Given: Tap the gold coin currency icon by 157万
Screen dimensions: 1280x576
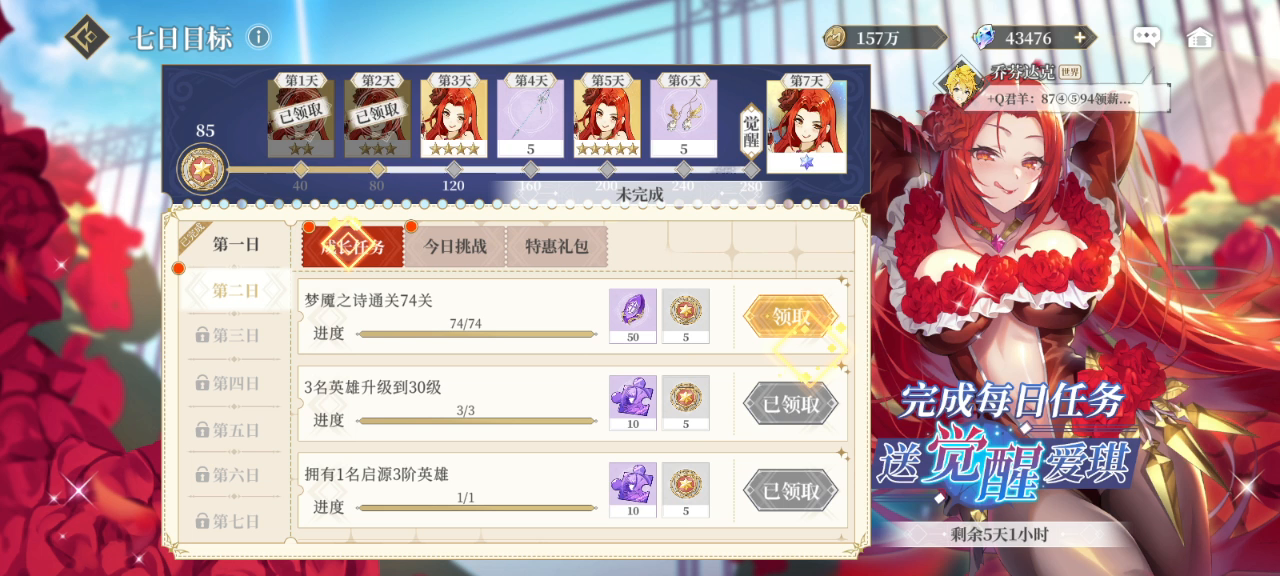Looking at the screenshot, I should 835,38.
